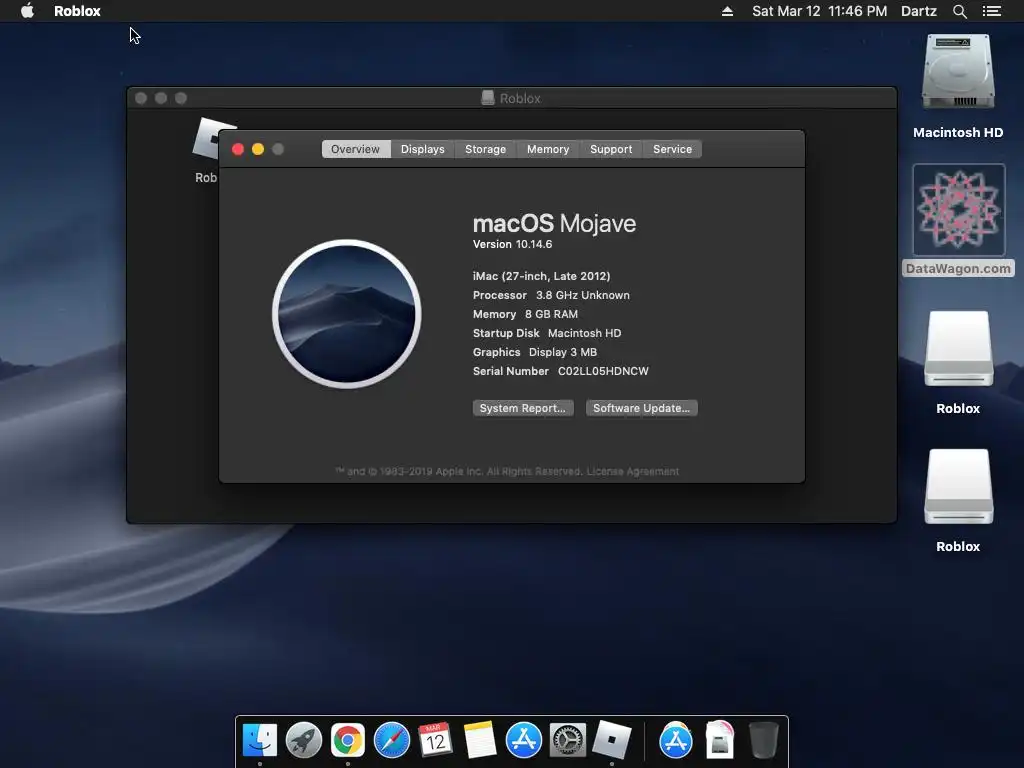The image size is (1024, 768).
Task: Minimize the About This Mac window
Action: point(258,149)
